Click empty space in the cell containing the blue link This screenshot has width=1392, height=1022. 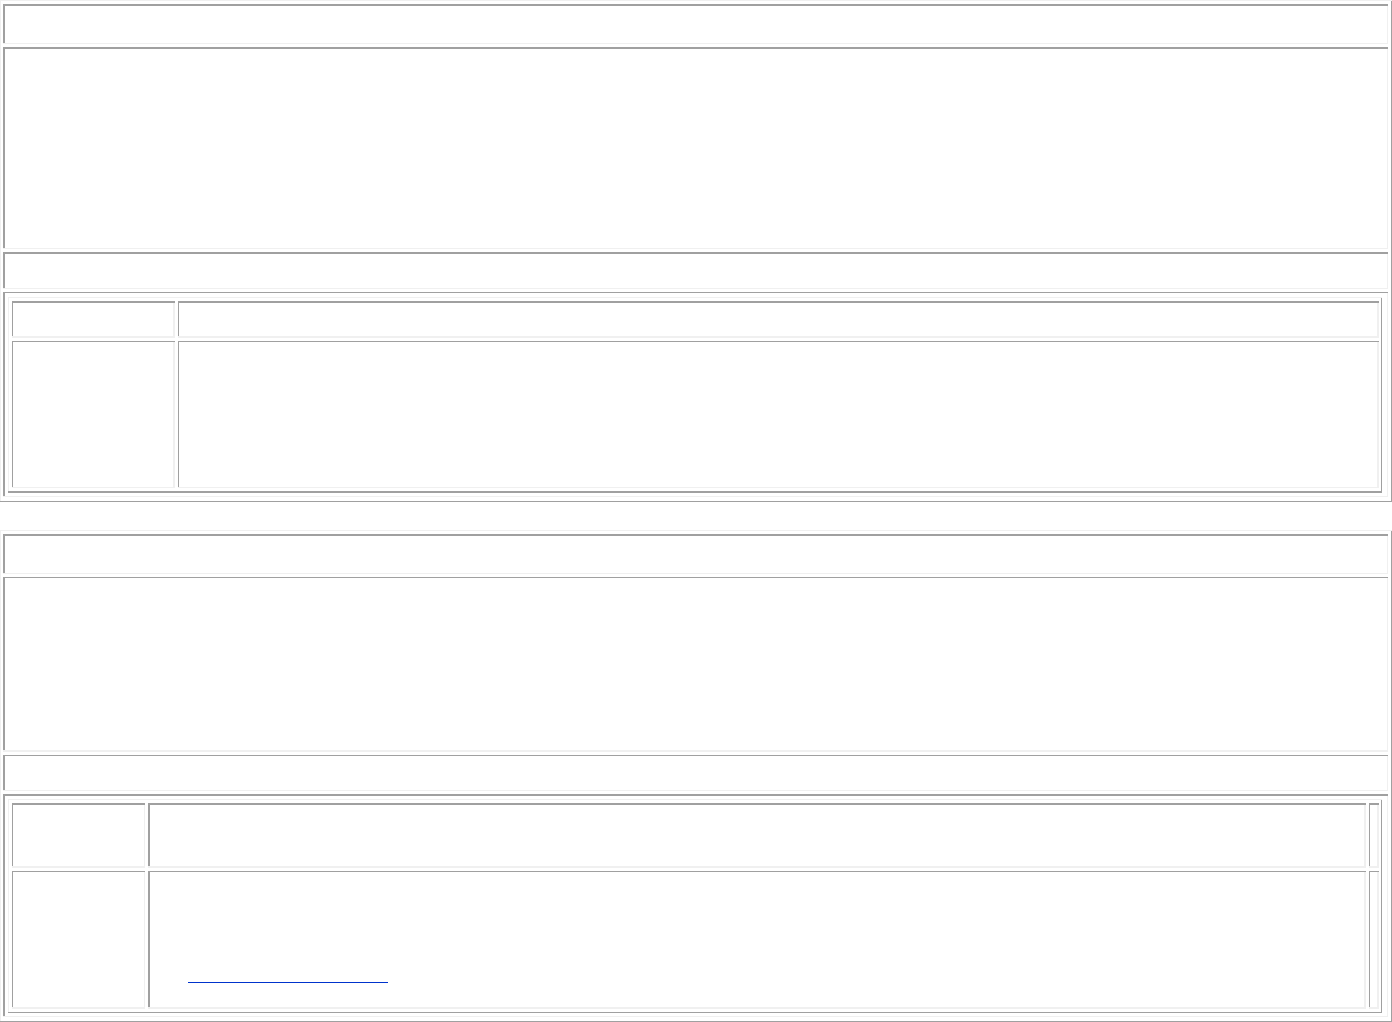click(x=757, y=920)
